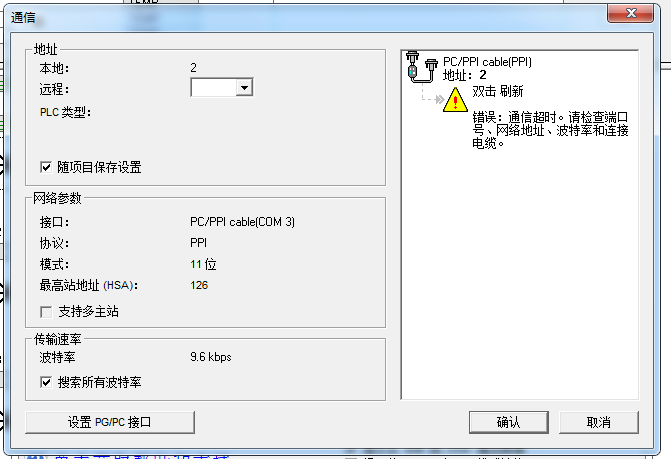Close the 通信 dialog with X
Screen dimensions: 671x459
[x=630, y=13]
